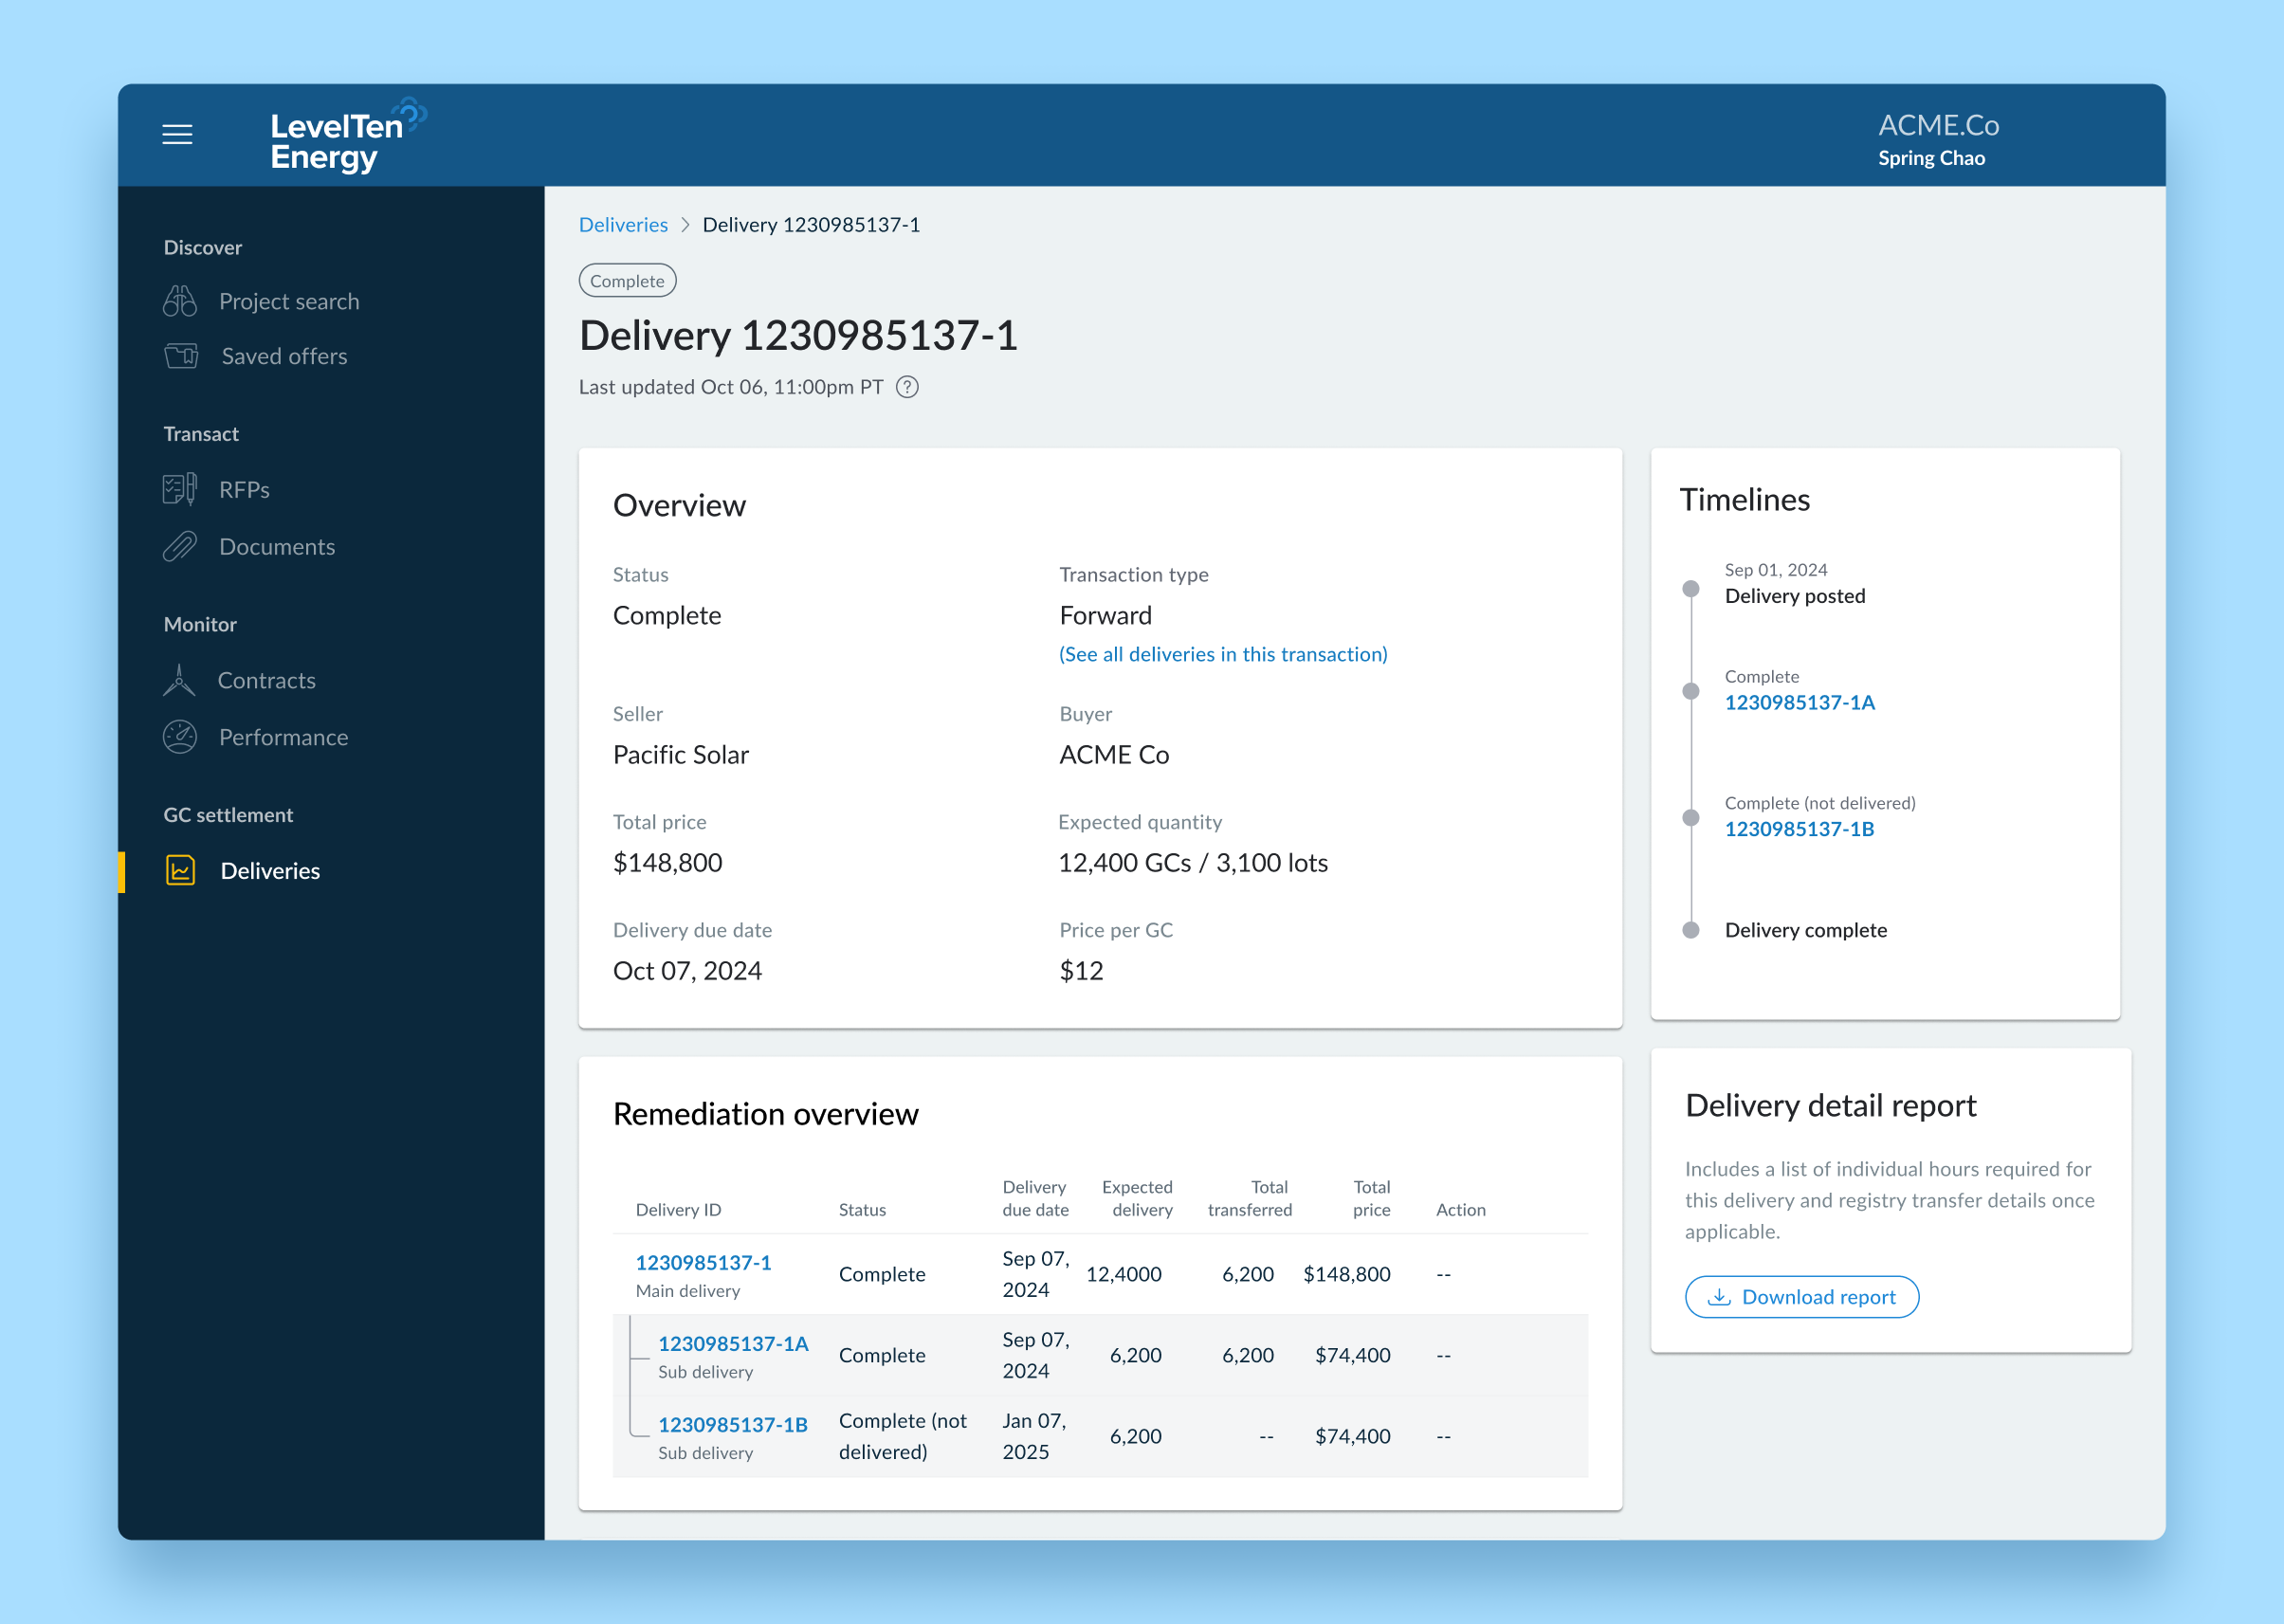Image resolution: width=2284 pixels, height=1624 pixels.
Task: Open timeline link 1230985137-1B
Action: (x=1799, y=829)
